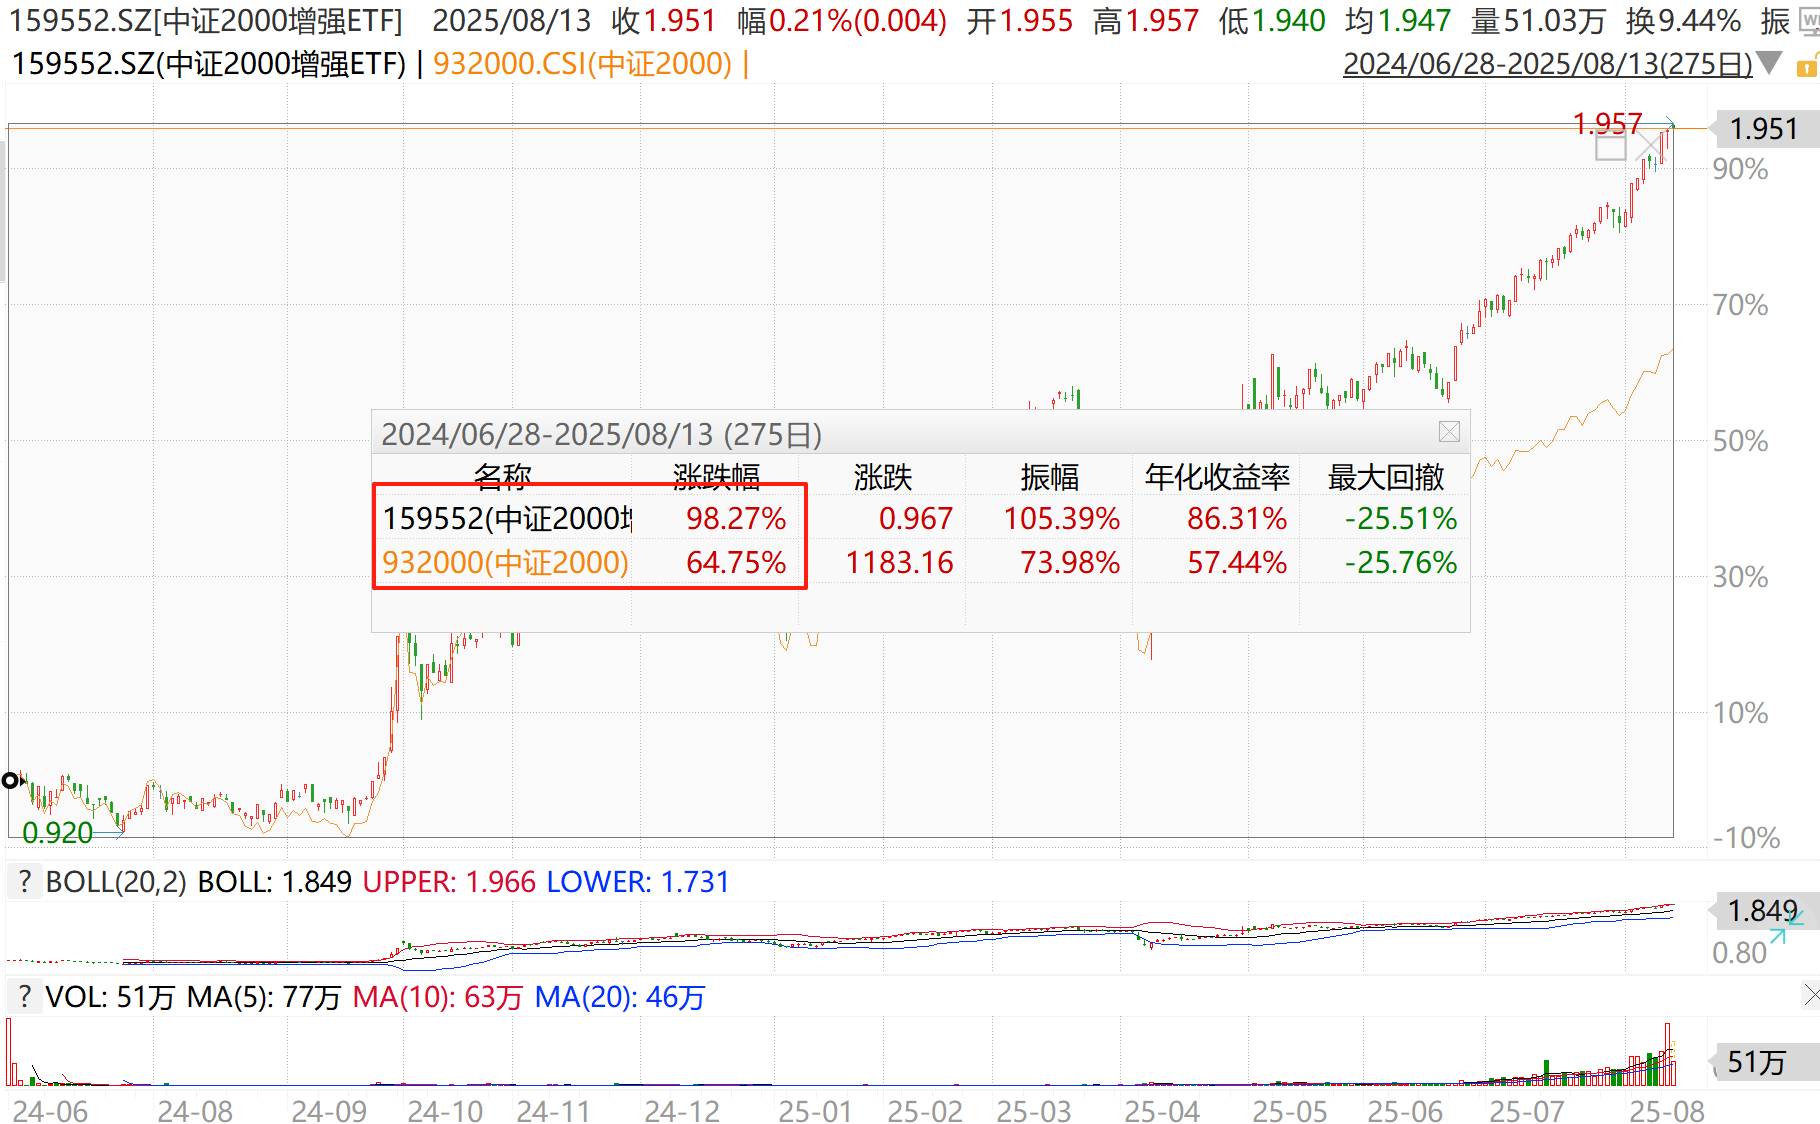Click the square maximize icon on the chart

point(1610,147)
